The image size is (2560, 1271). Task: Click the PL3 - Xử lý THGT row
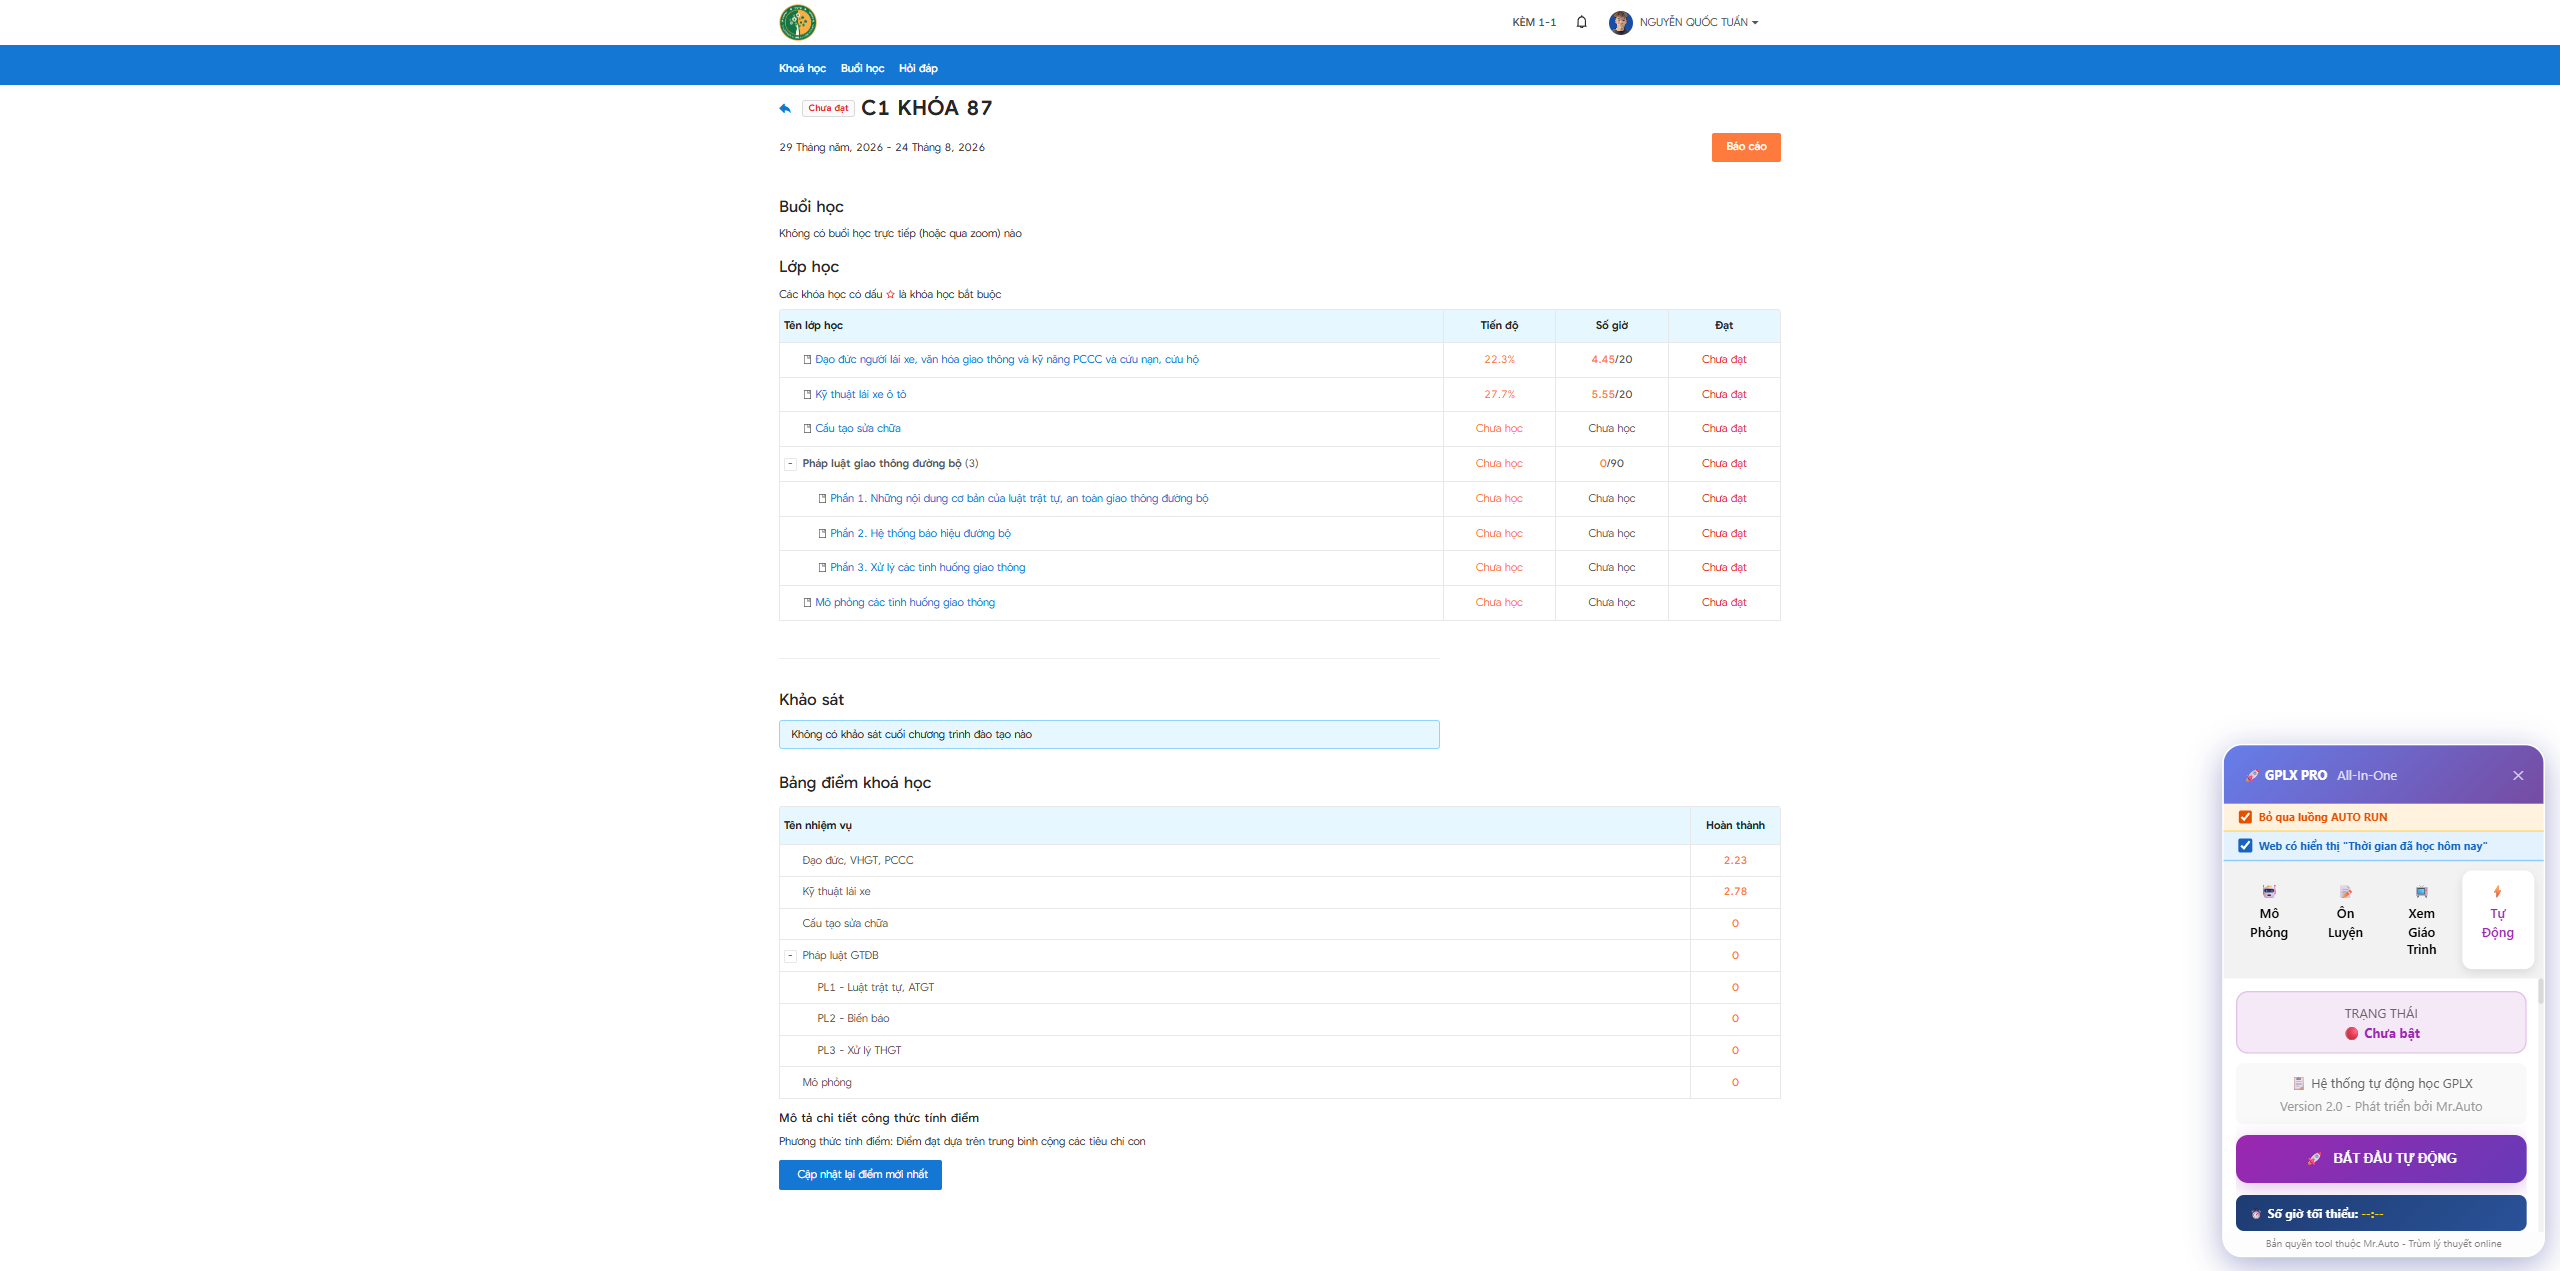(x=1279, y=1051)
